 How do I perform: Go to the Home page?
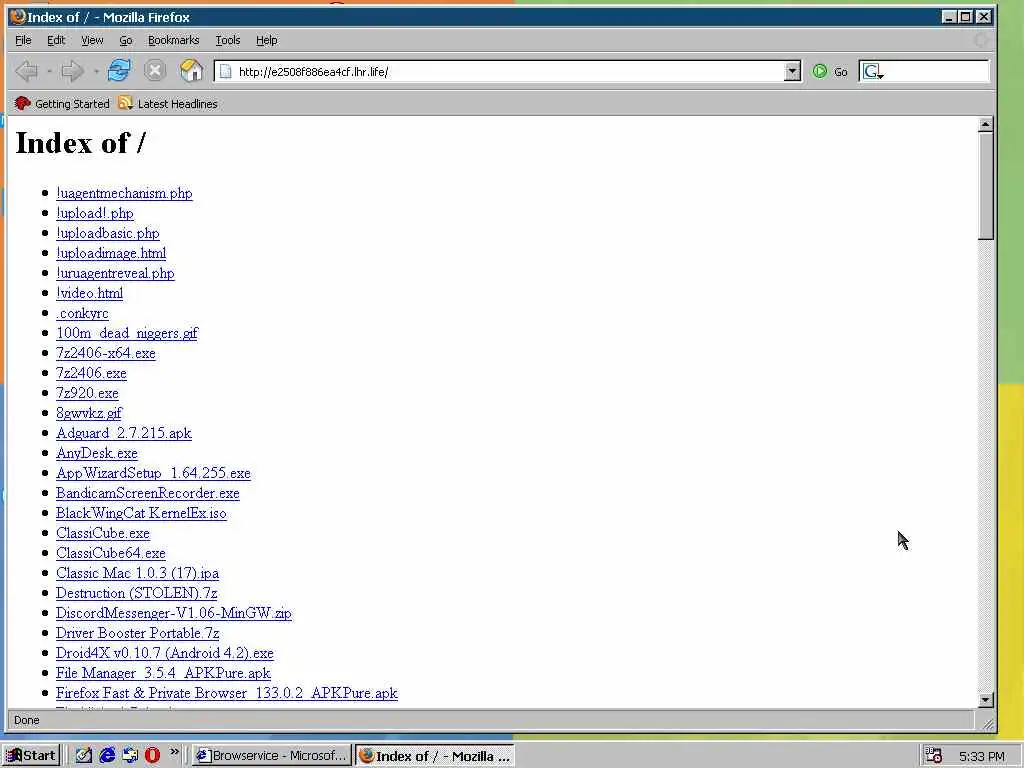click(191, 71)
